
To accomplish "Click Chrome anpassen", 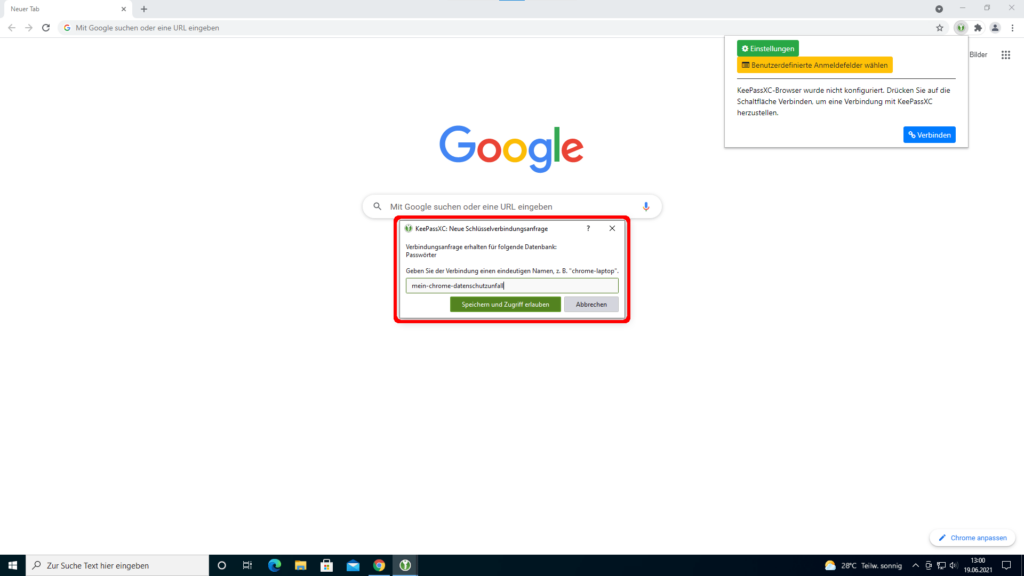I will point(972,537).
